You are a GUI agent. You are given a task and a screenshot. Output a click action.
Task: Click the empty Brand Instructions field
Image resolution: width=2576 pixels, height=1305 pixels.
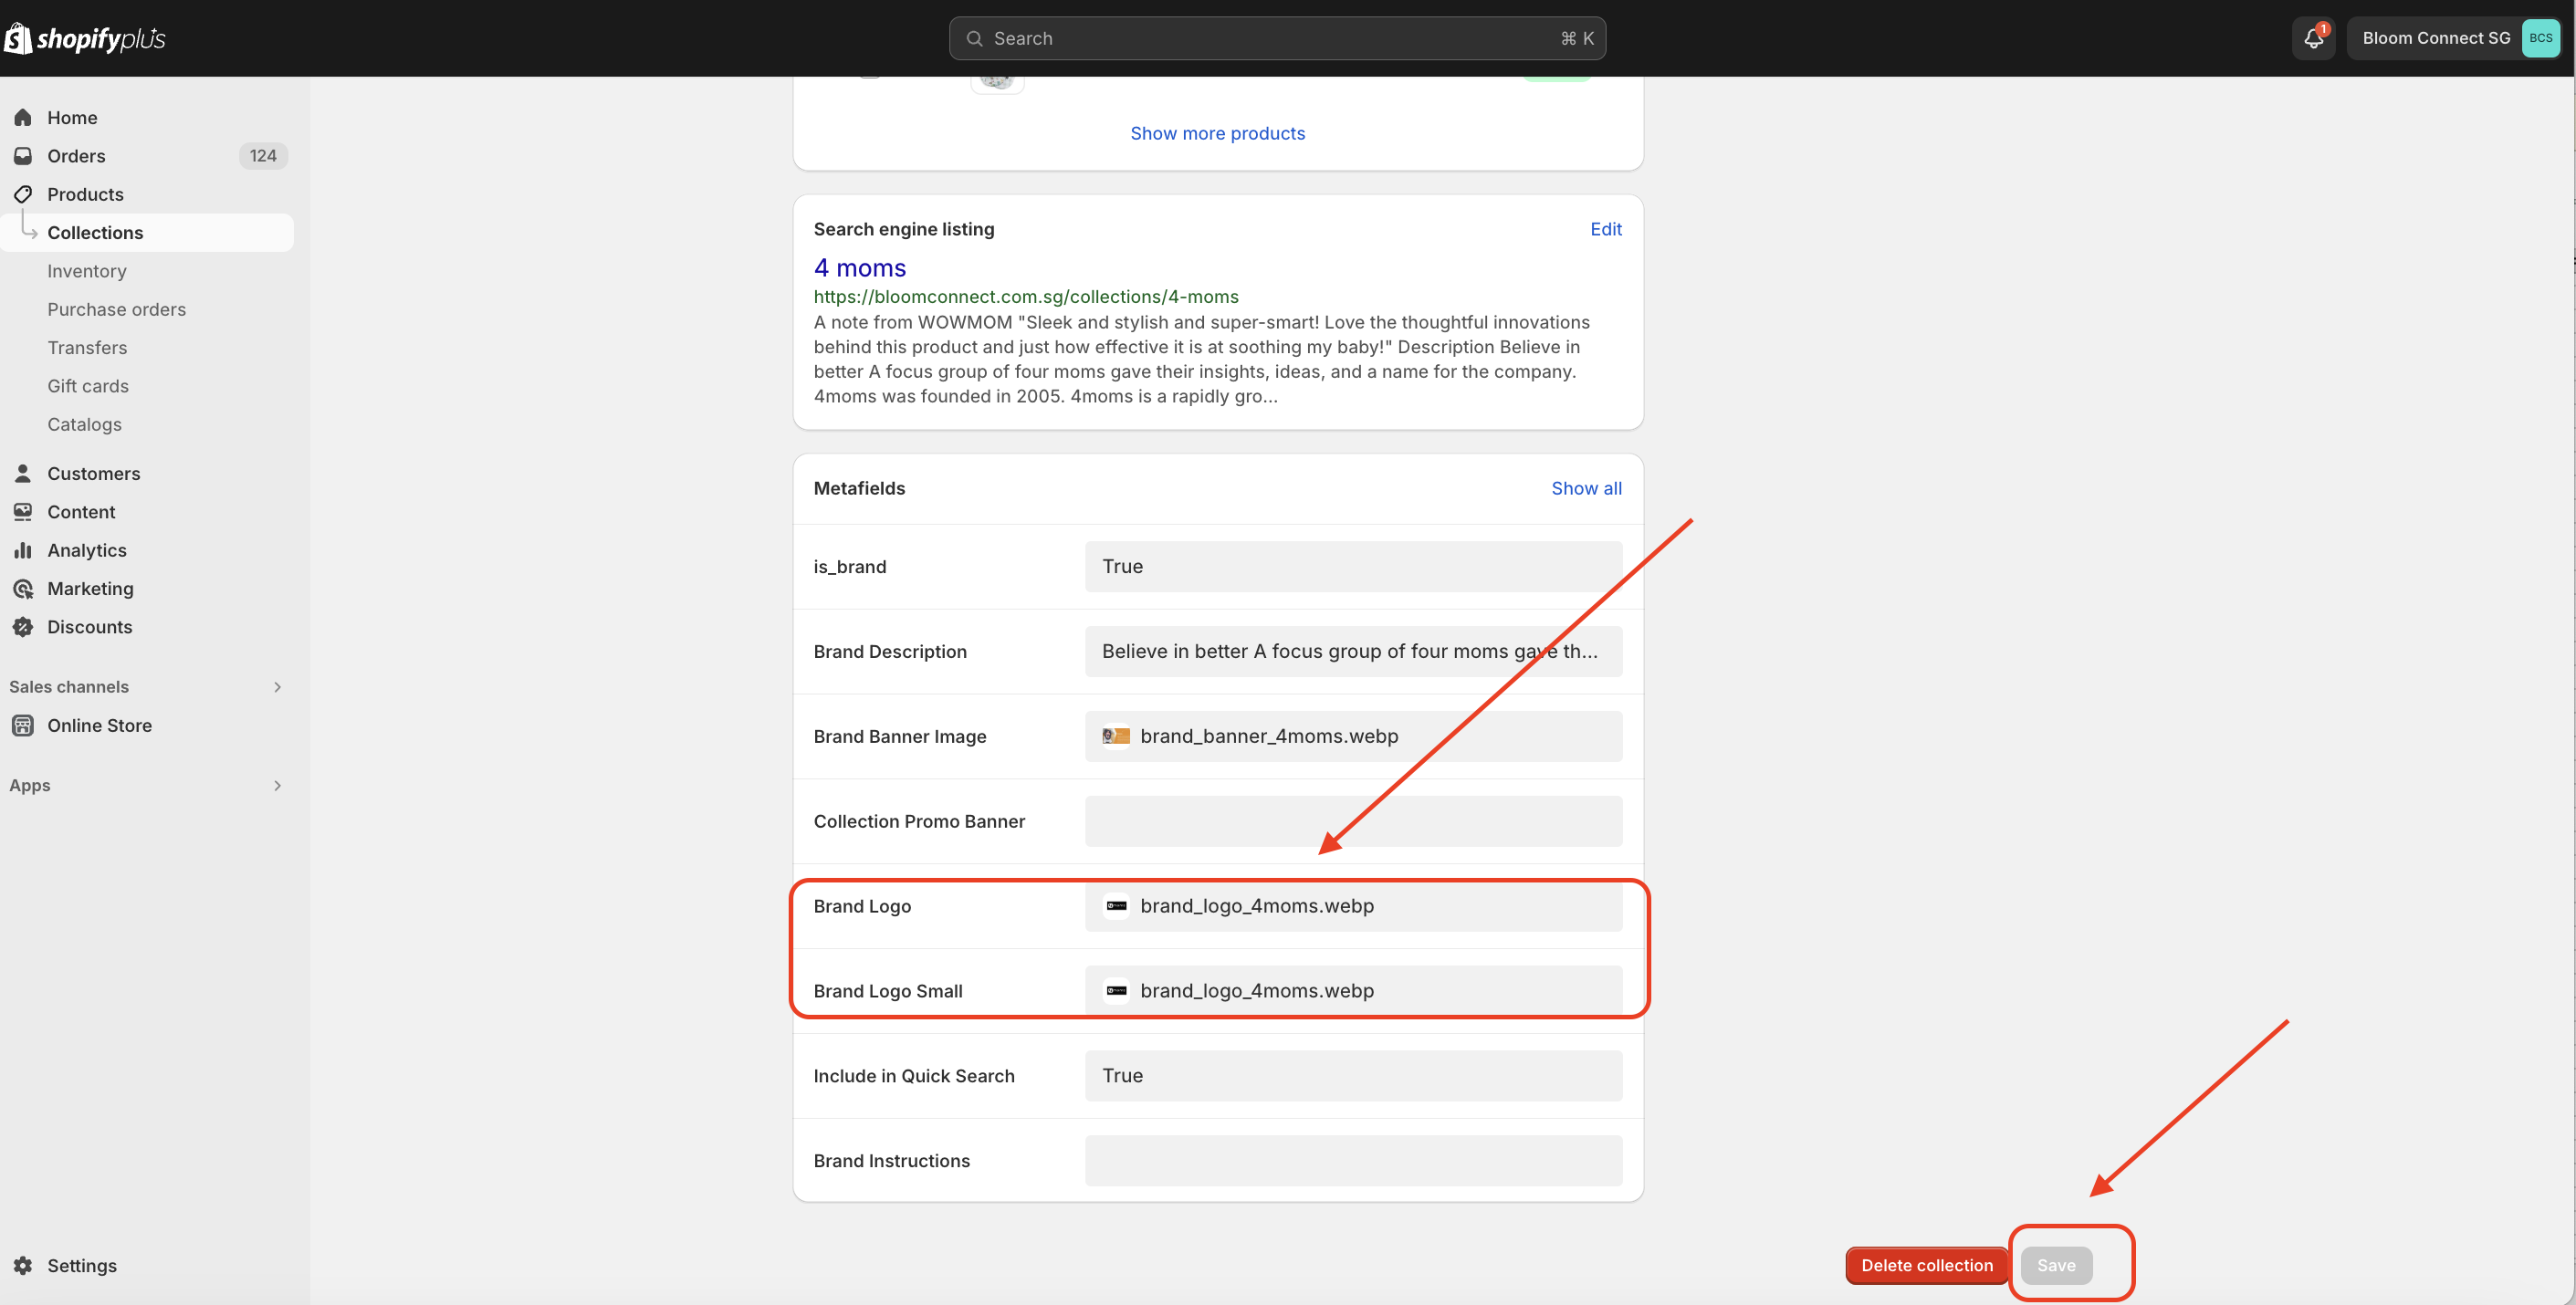1353,1161
